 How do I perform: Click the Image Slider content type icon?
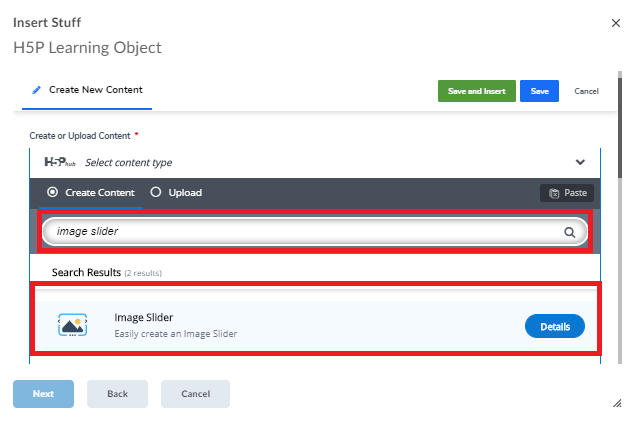point(72,325)
